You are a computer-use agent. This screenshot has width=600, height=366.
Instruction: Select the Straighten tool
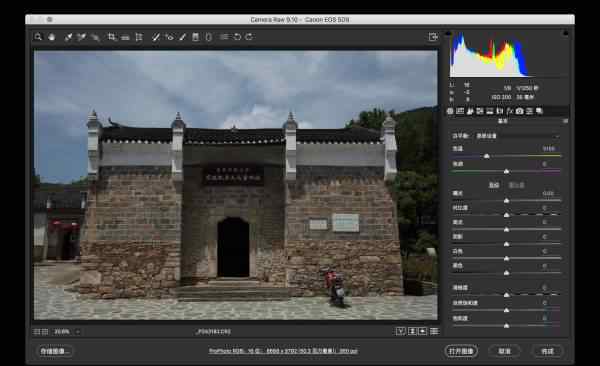click(125, 37)
